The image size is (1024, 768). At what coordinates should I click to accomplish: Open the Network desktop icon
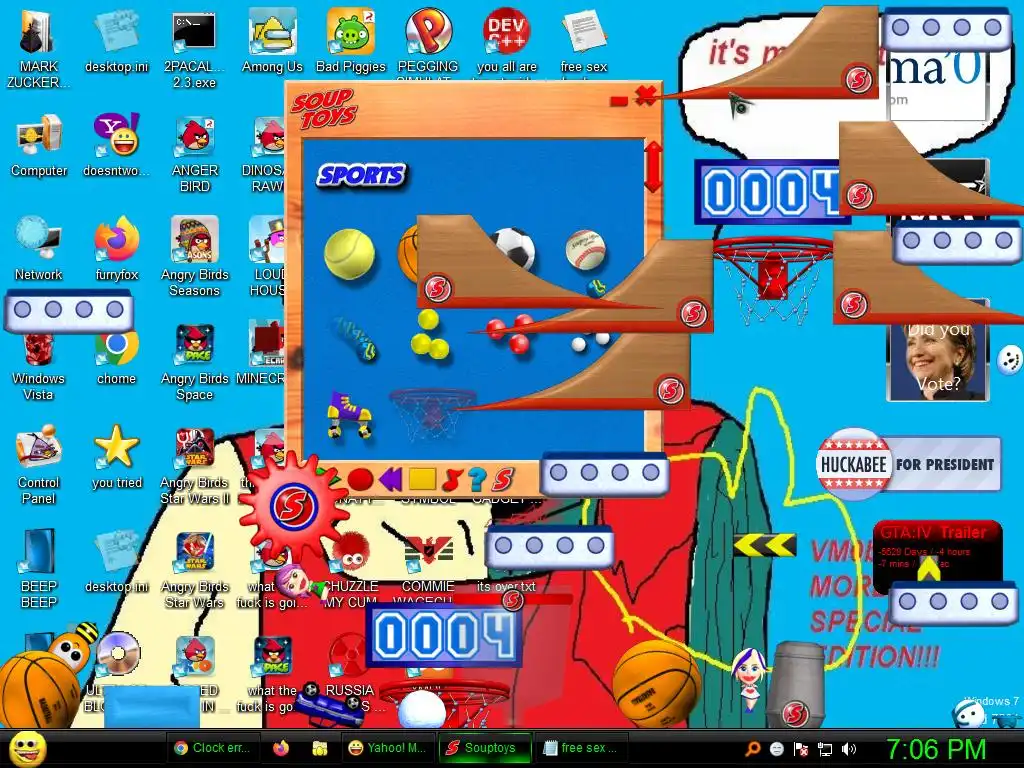(39, 248)
